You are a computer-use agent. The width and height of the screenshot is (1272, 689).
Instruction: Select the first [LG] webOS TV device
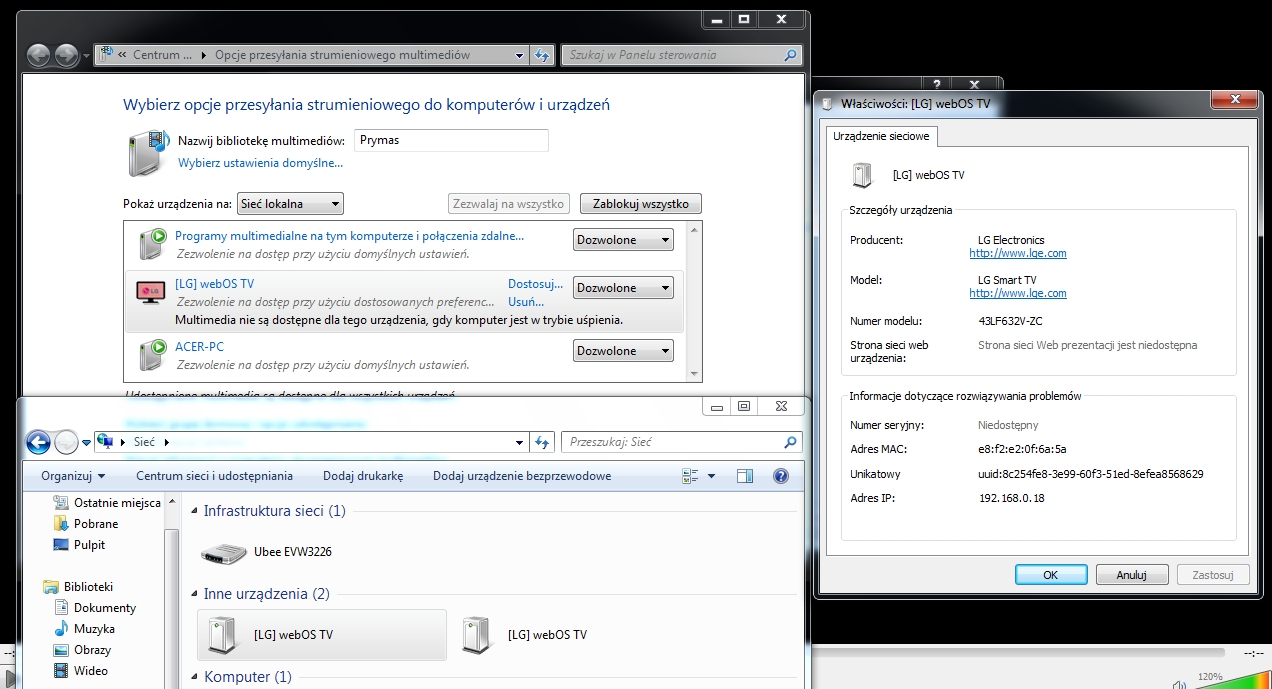[322, 635]
